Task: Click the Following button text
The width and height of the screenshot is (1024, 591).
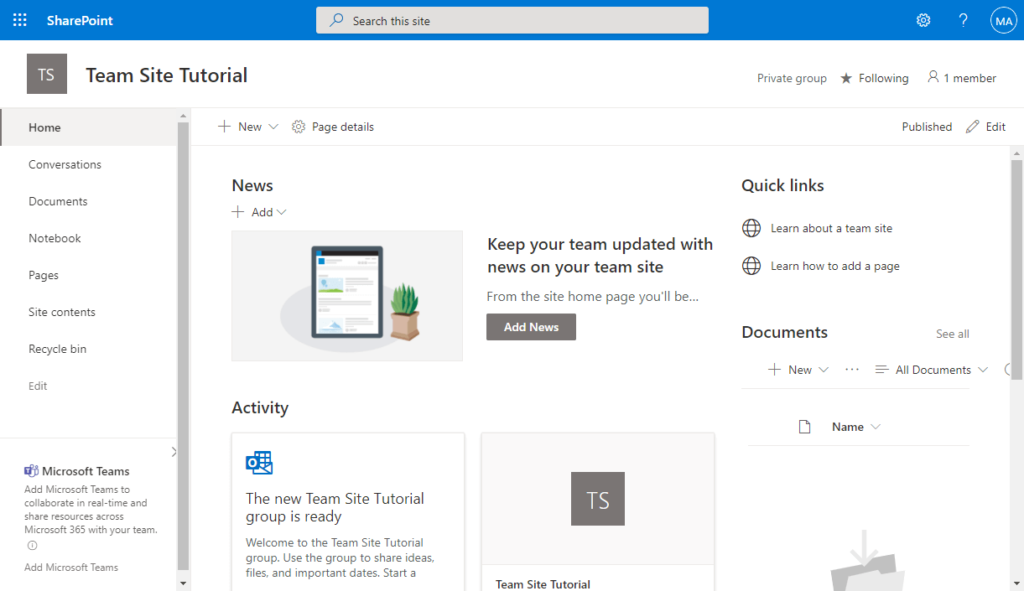Action: [883, 78]
